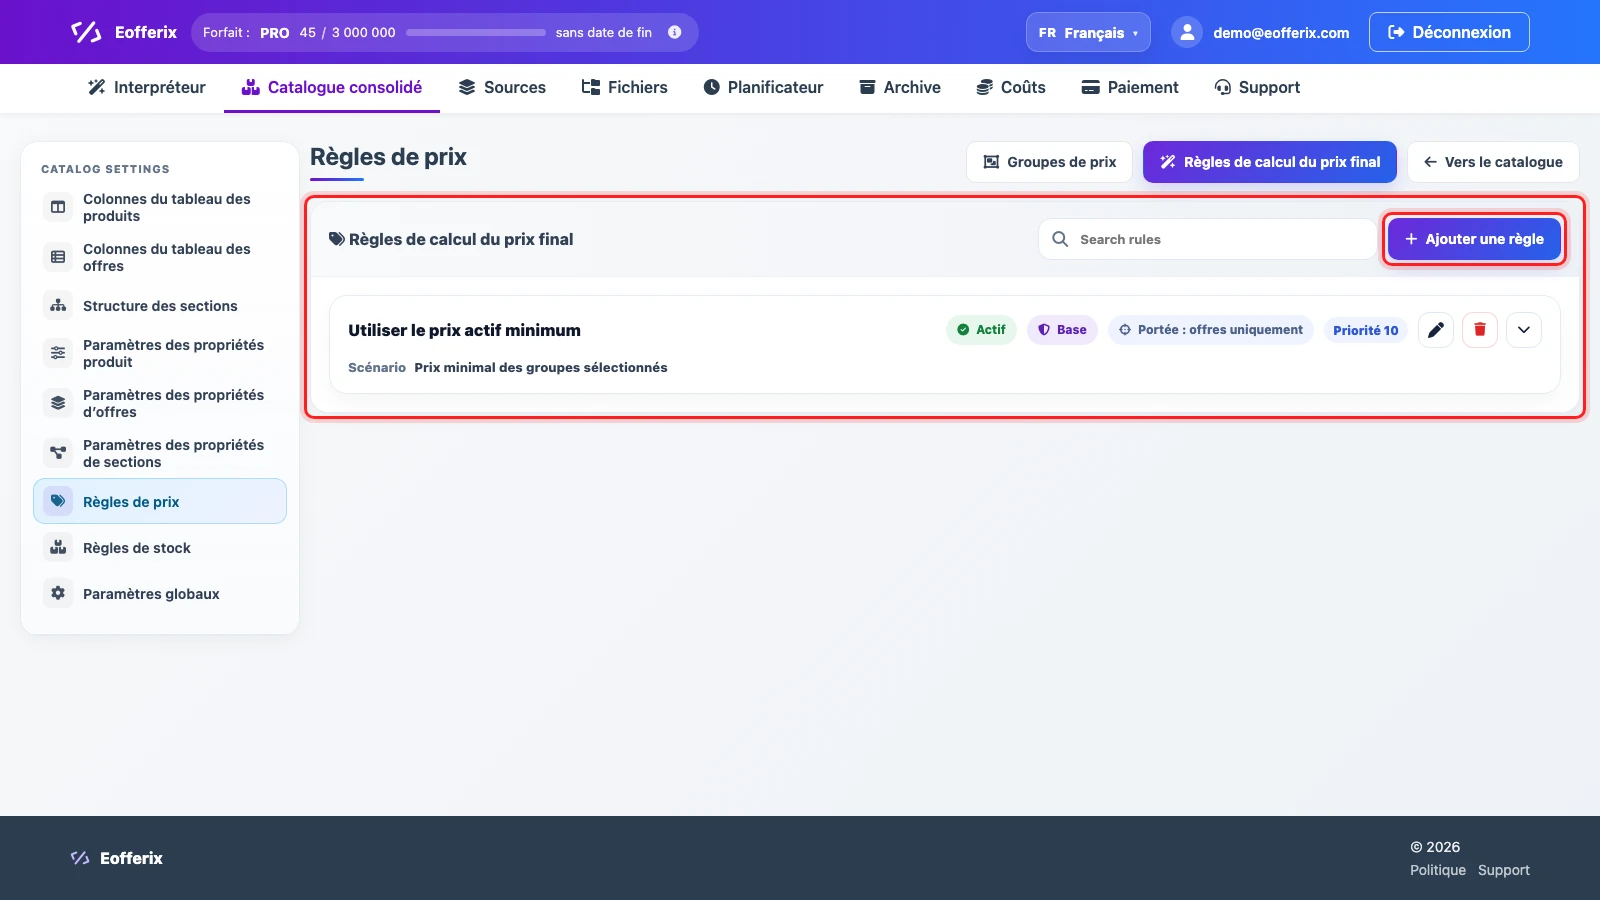Open Structure des sections settings
Viewport: 1600px width, 900px height.
tap(160, 305)
